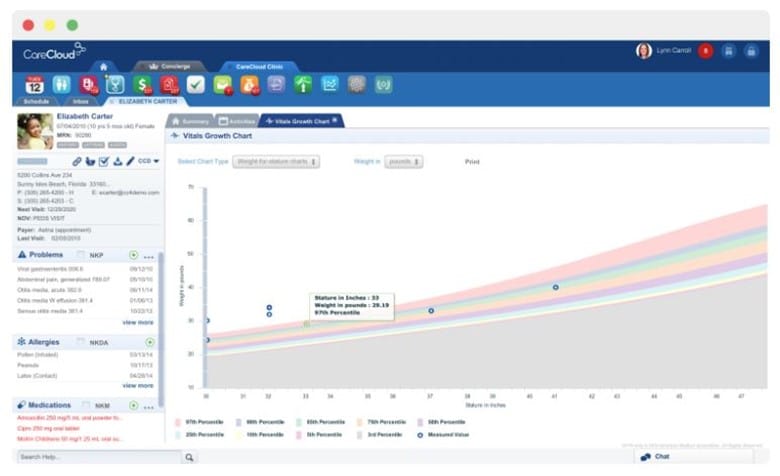This screenshot has width=780, height=476.
Task: Expand the CCD dropdown menu
Action: [x=149, y=160]
